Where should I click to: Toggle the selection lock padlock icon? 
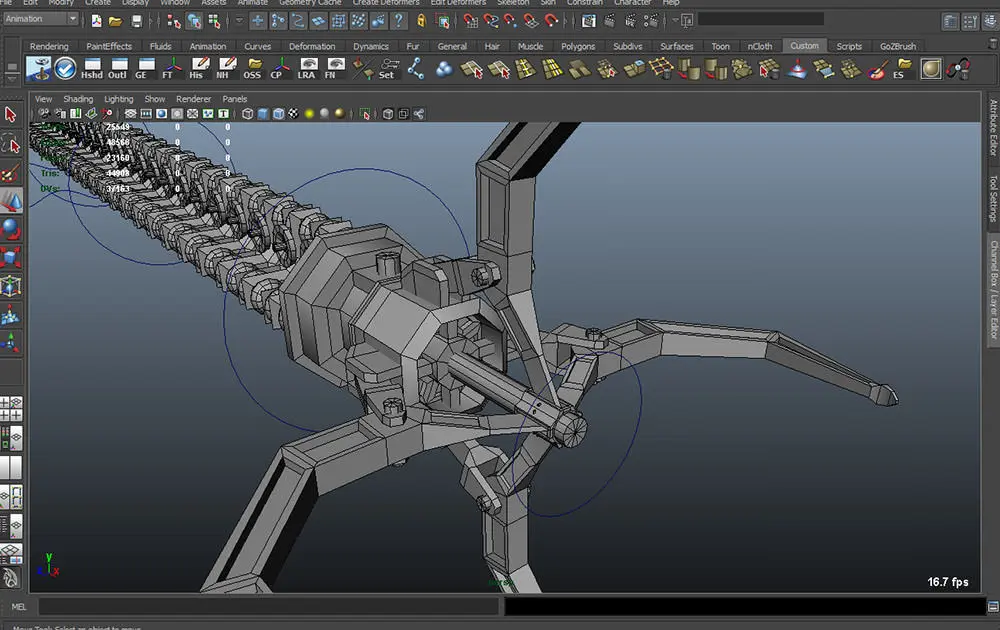tap(421, 20)
